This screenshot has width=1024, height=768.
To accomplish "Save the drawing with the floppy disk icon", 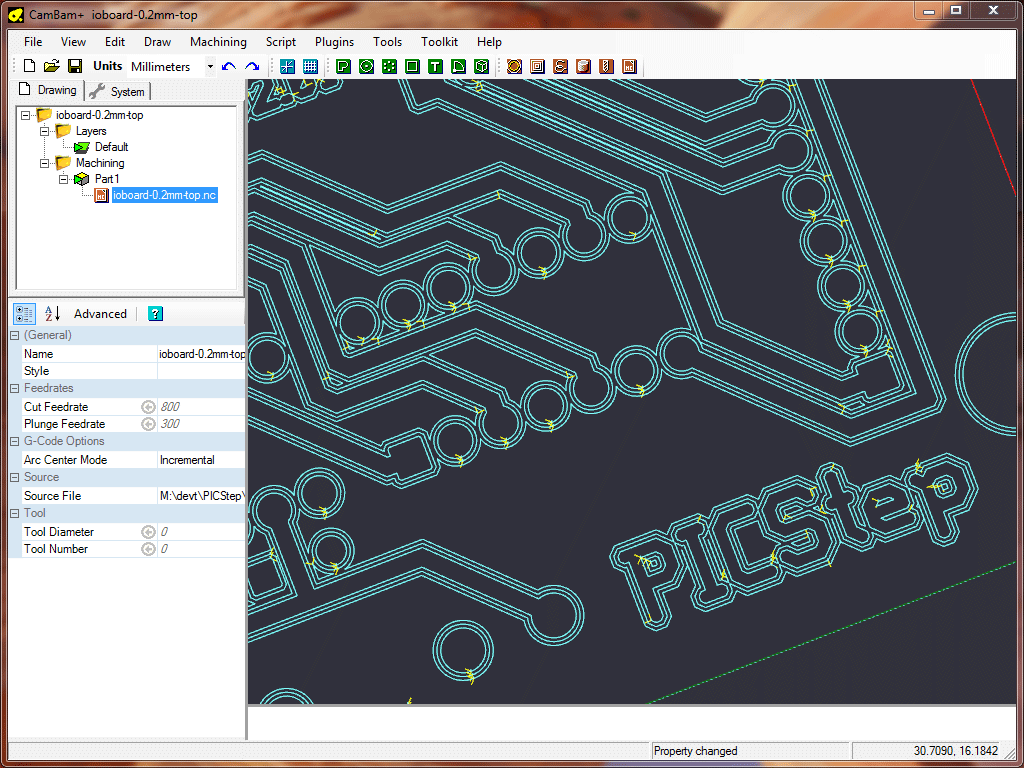I will tap(74, 66).
